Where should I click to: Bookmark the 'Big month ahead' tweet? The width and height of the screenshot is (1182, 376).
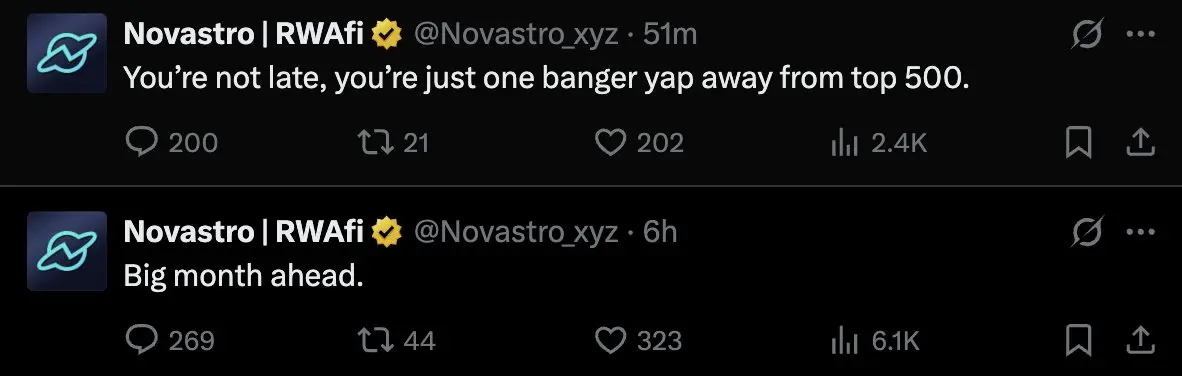pos(1079,341)
